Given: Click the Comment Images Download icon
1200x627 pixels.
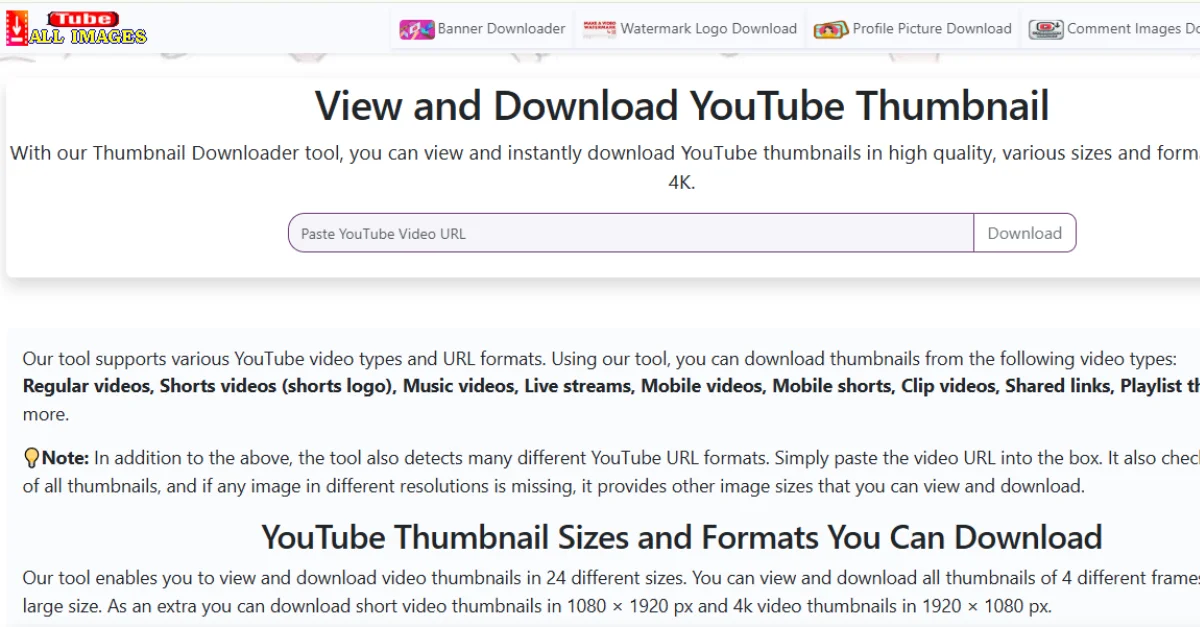Looking at the screenshot, I should click(x=1046, y=30).
